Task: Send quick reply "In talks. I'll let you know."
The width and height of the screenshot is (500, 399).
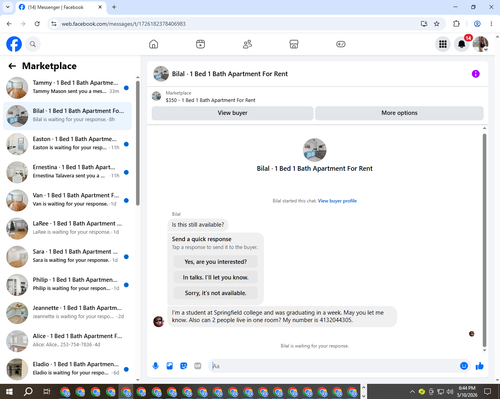Action: (x=216, y=277)
